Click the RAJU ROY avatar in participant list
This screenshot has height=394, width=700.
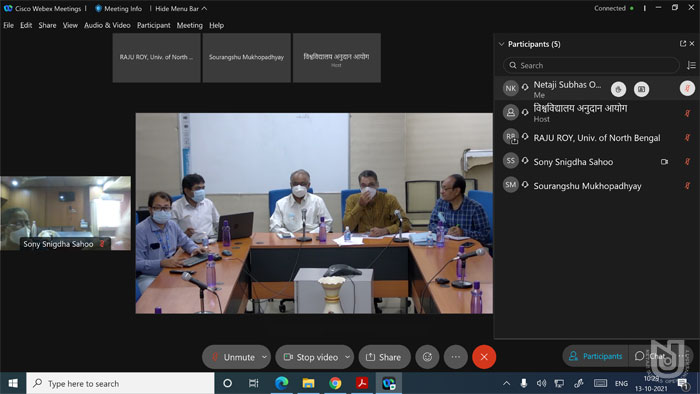pyautogui.click(x=510, y=137)
